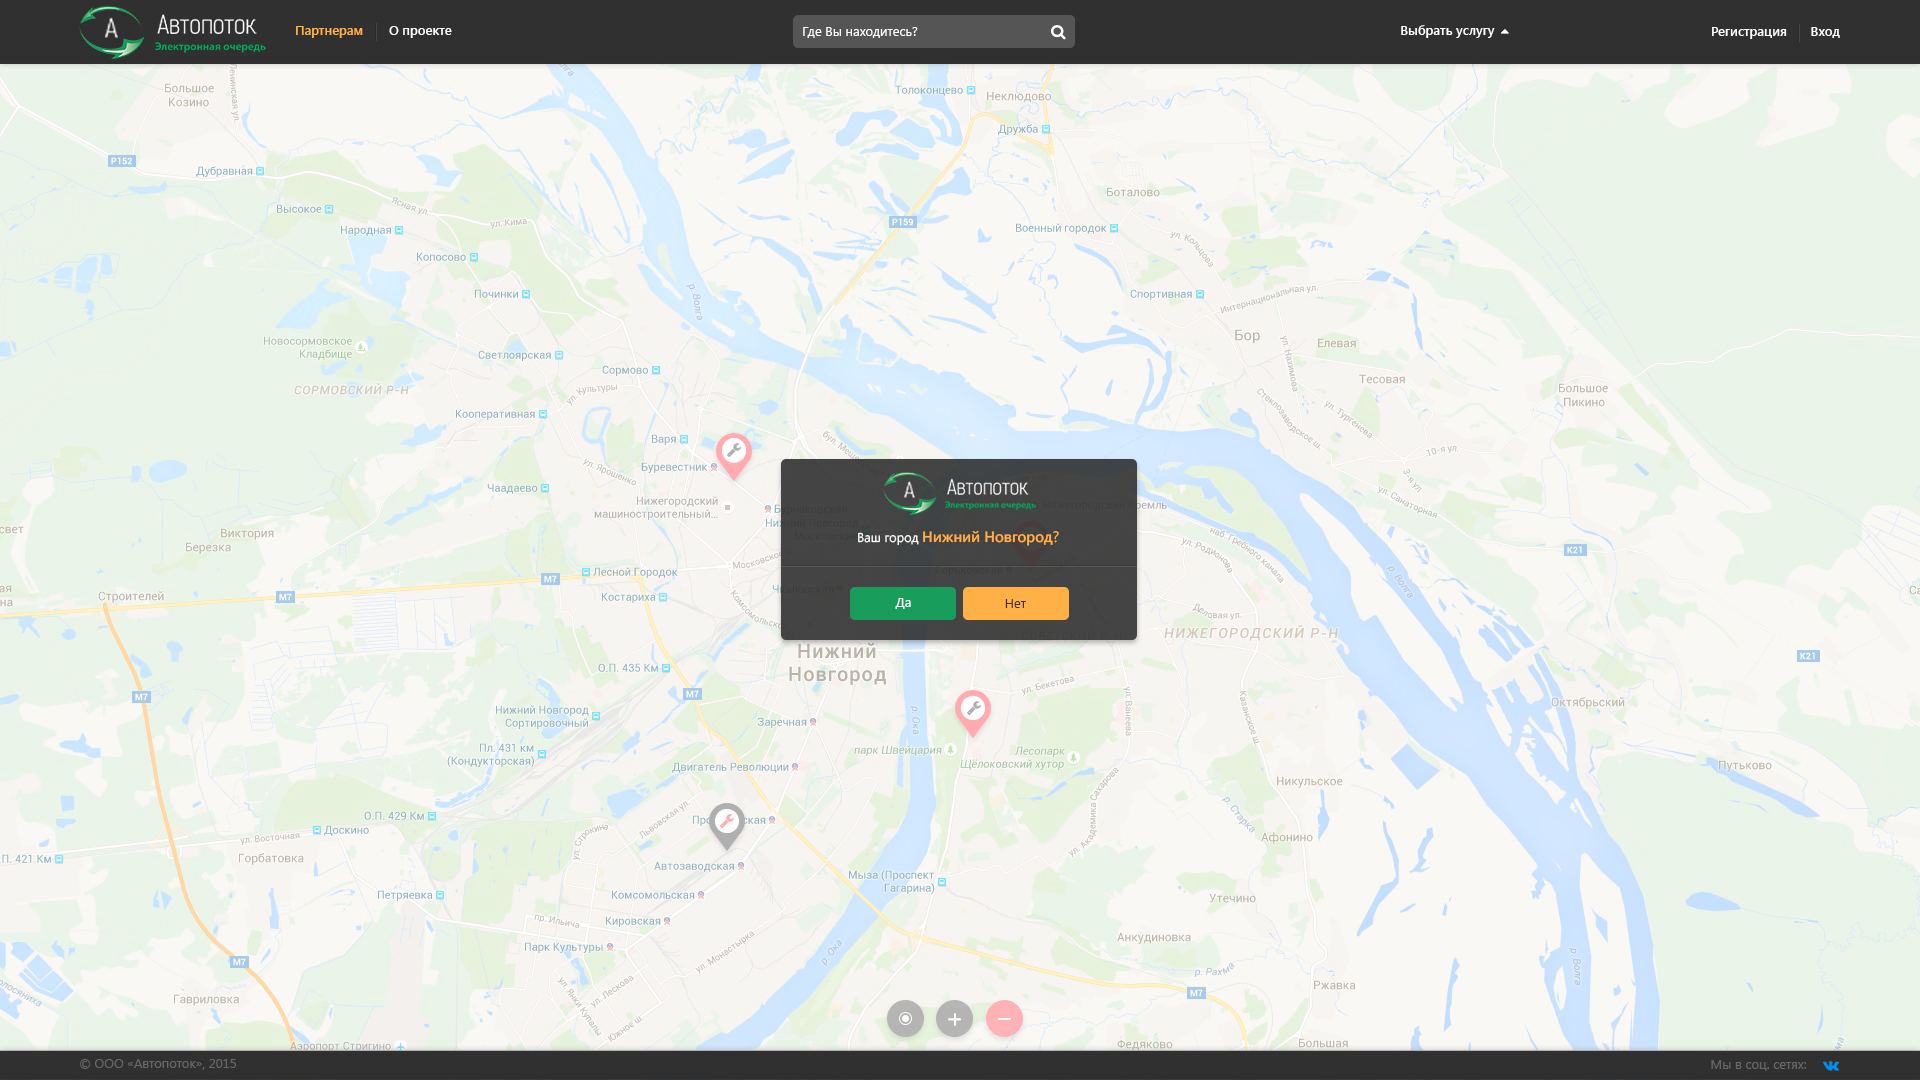Confirm city with the Да button
Viewport: 1920px width, 1080px height.
(903, 603)
